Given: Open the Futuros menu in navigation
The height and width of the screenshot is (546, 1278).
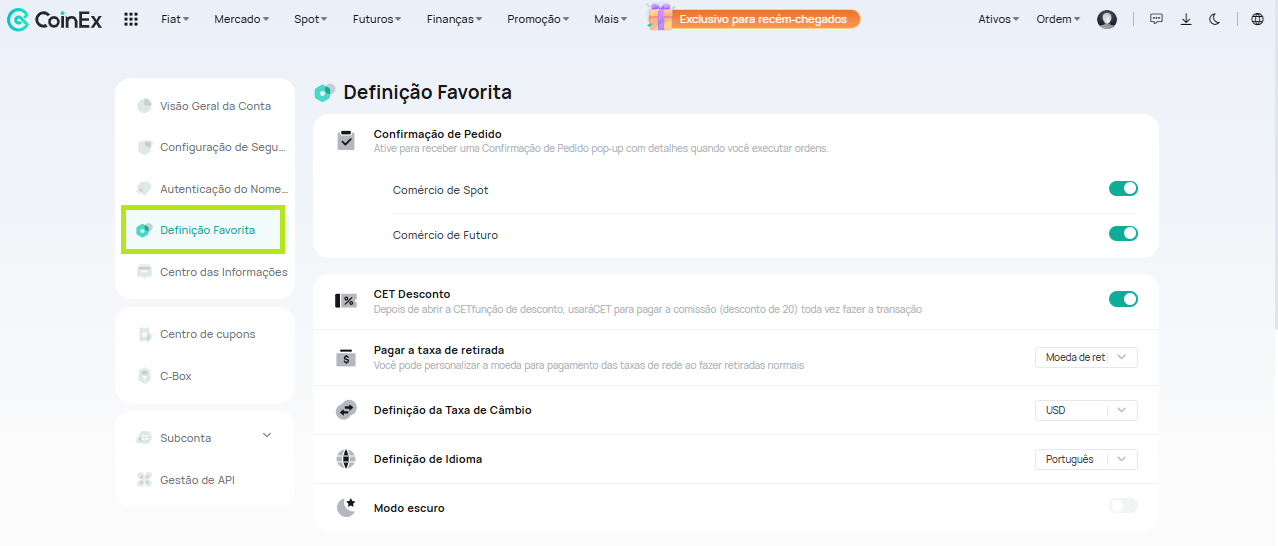Looking at the screenshot, I should (x=377, y=19).
